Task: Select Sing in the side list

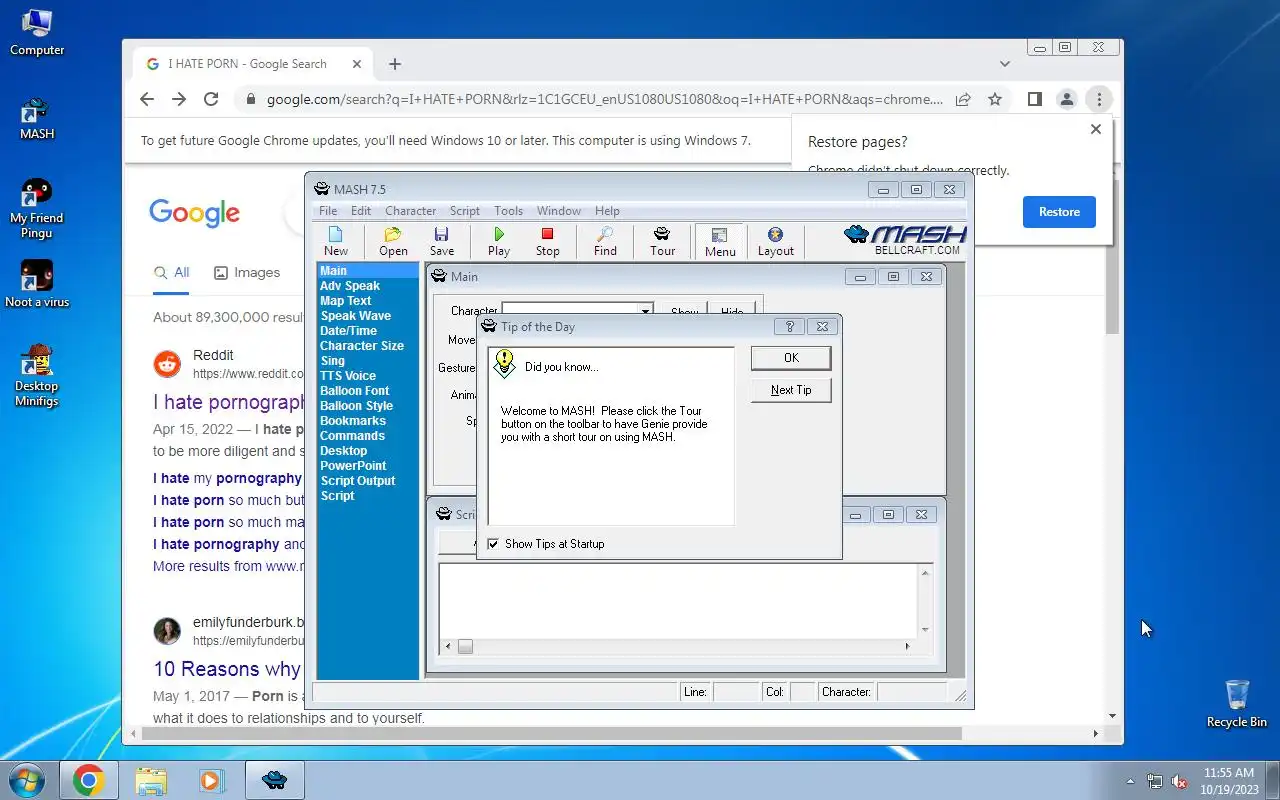Action: tap(333, 361)
